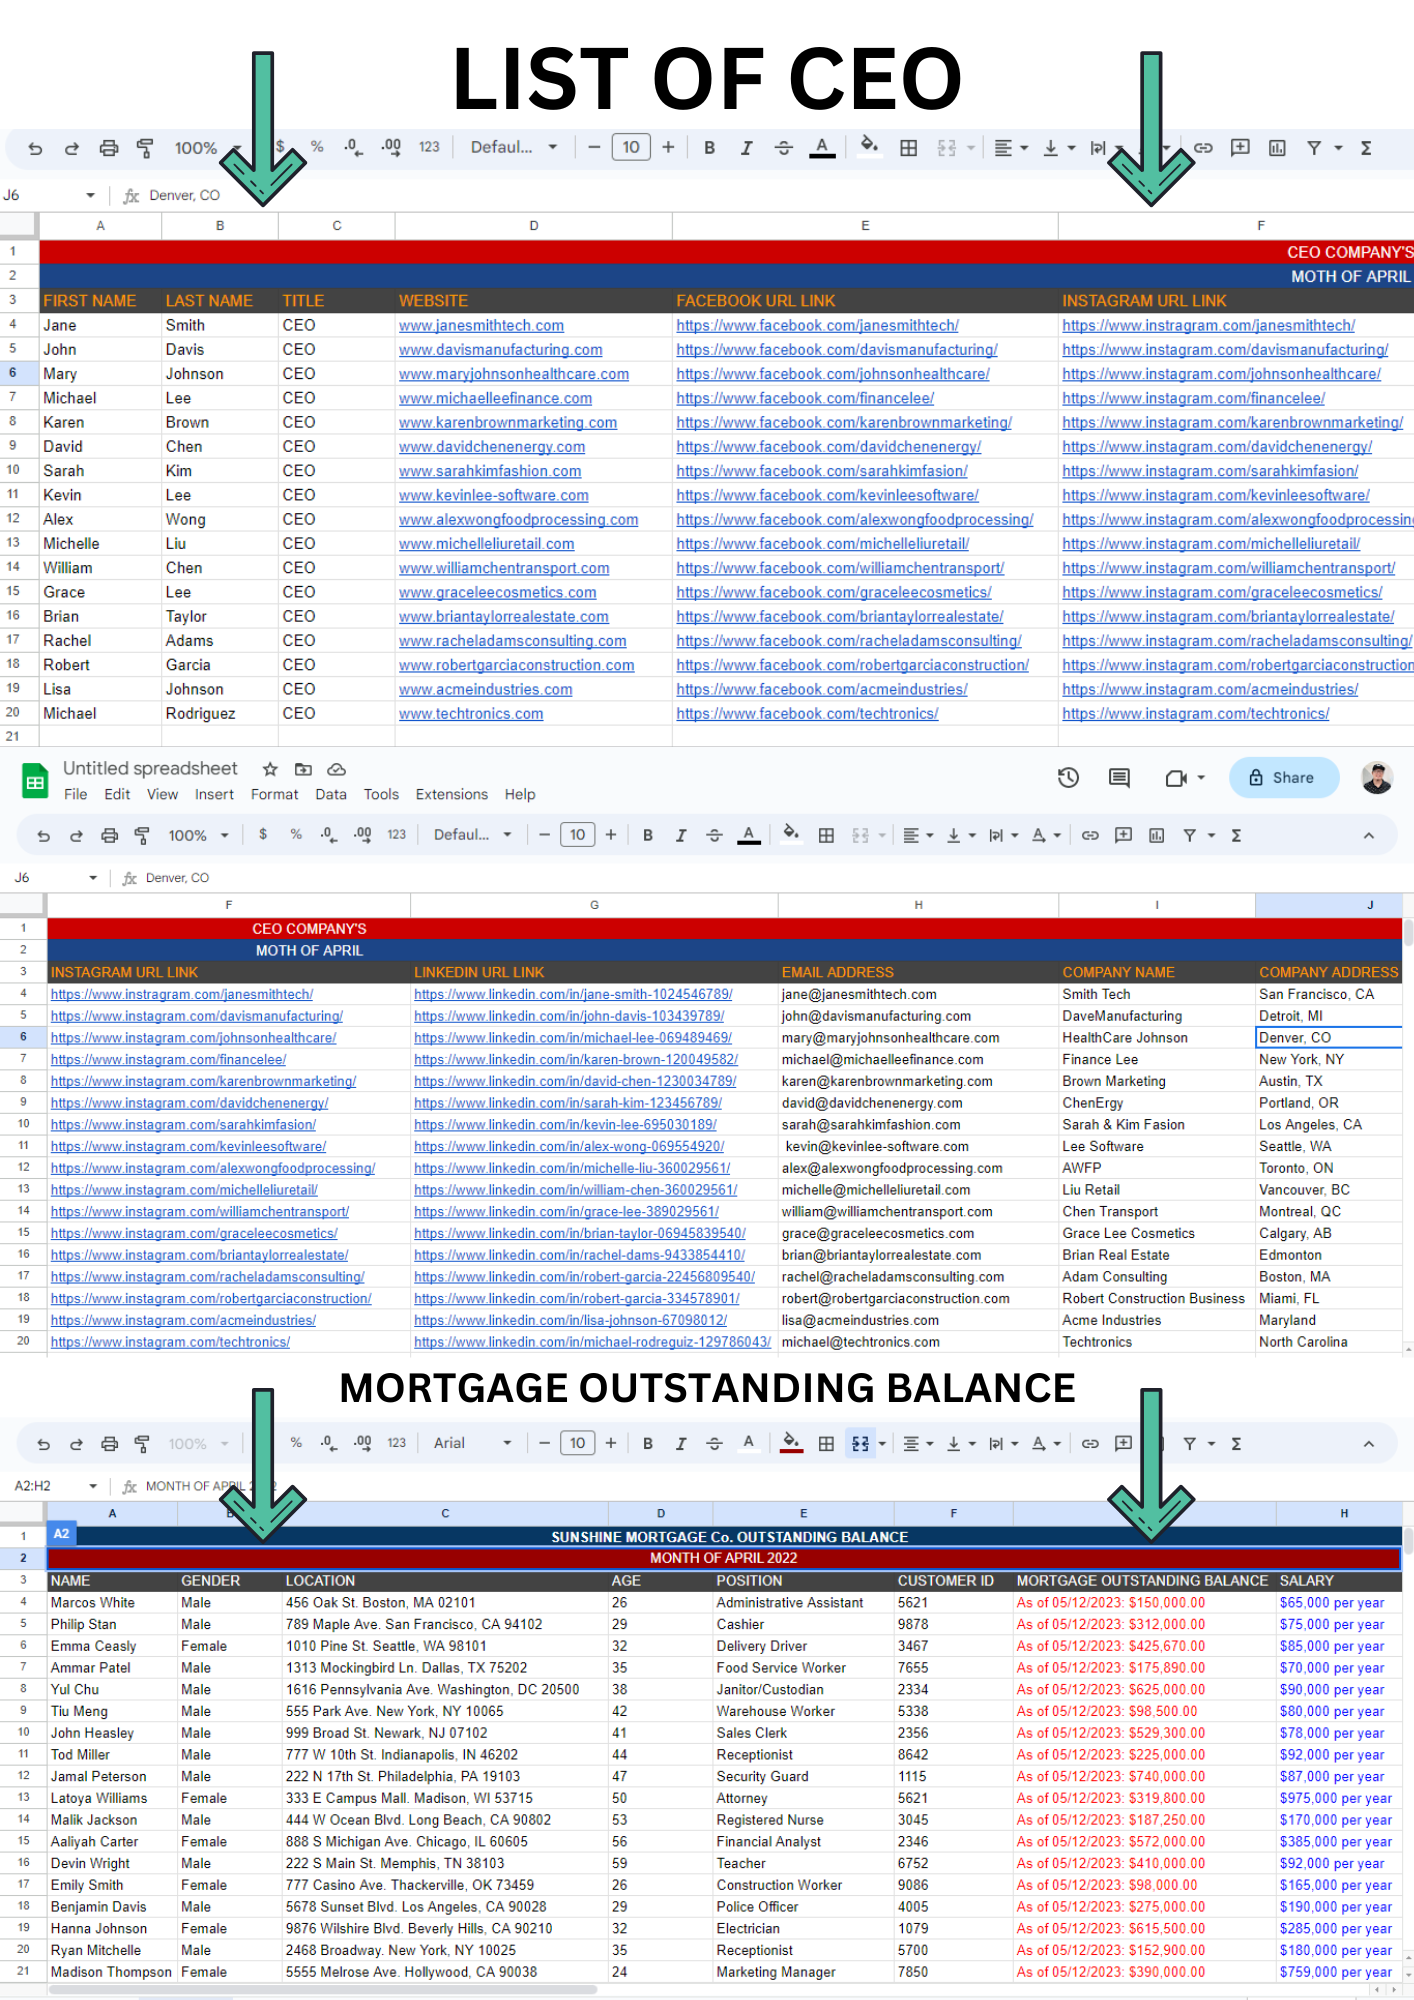Insert link via Untitled spreadsheet toolbar

[x=1090, y=835]
